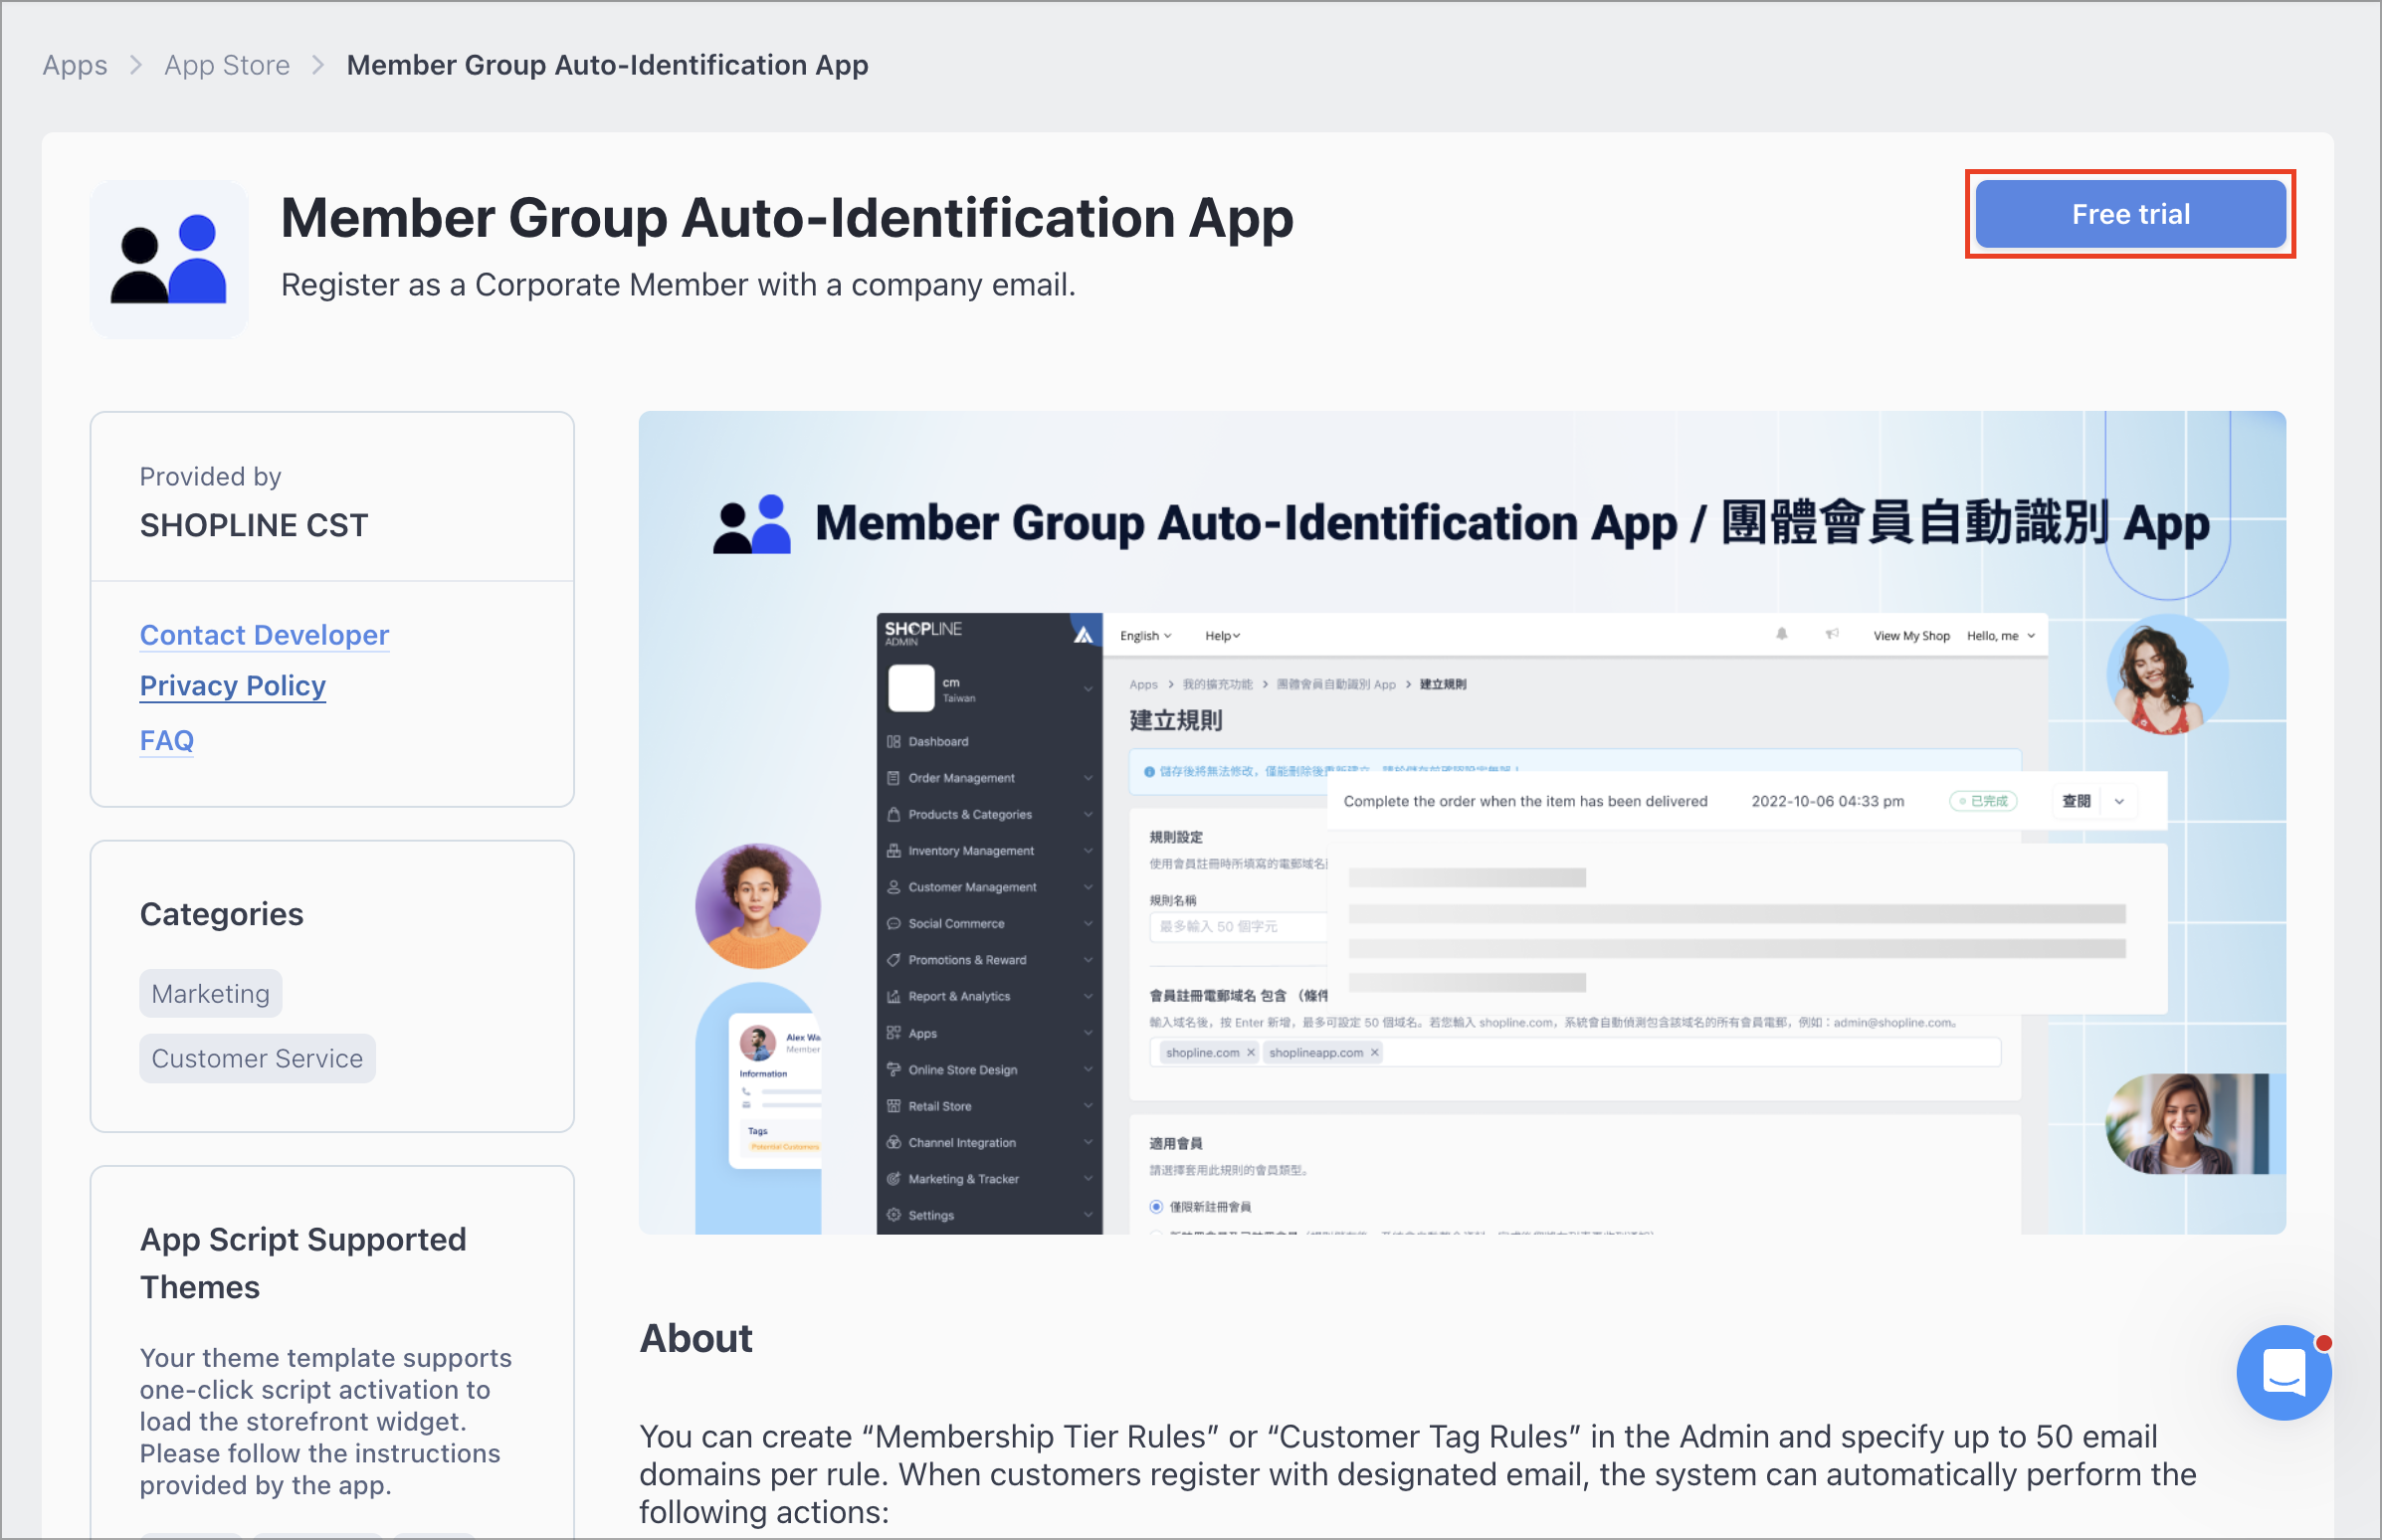Screen dimensions: 2382x1540
Task: Click Dashboard icon in banner screenshot sidebar
Action: (x=893, y=741)
